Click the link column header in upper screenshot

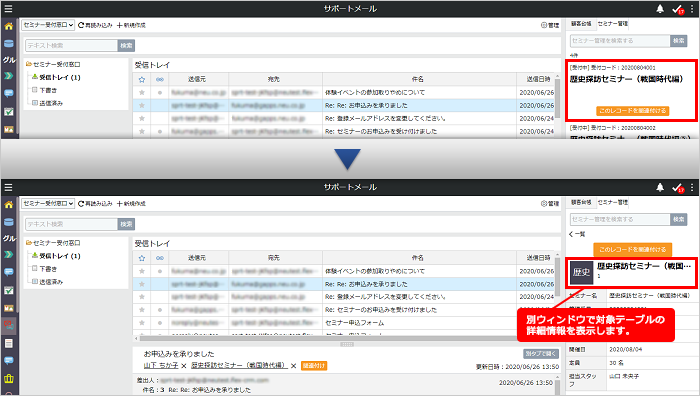160,79
